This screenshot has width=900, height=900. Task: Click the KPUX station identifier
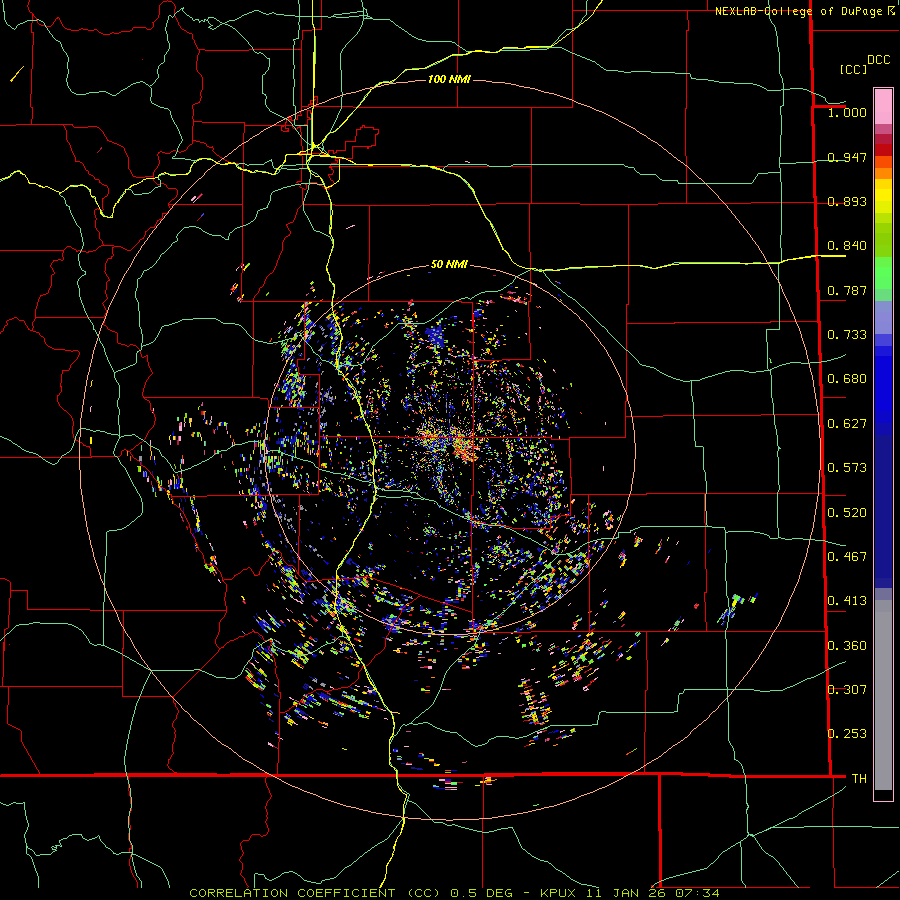click(559, 893)
